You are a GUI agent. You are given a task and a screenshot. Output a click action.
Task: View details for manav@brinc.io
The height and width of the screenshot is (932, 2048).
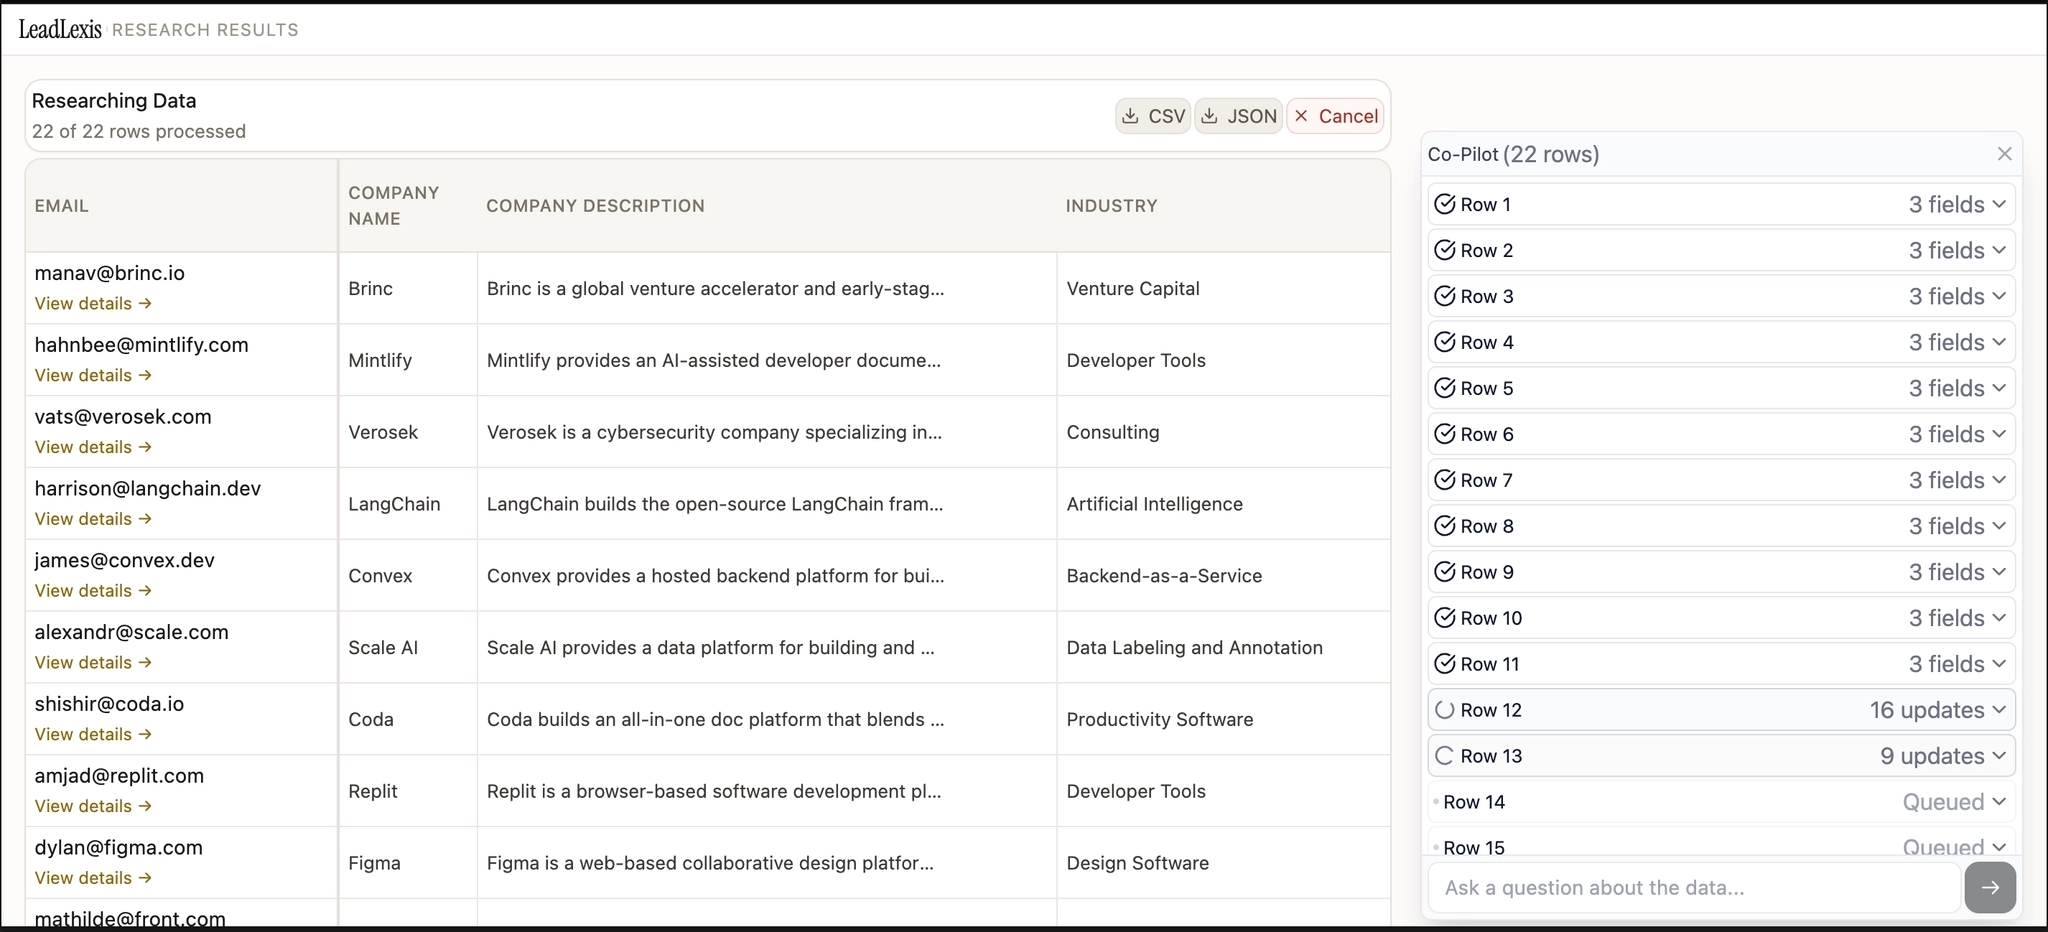click(93, 303)
